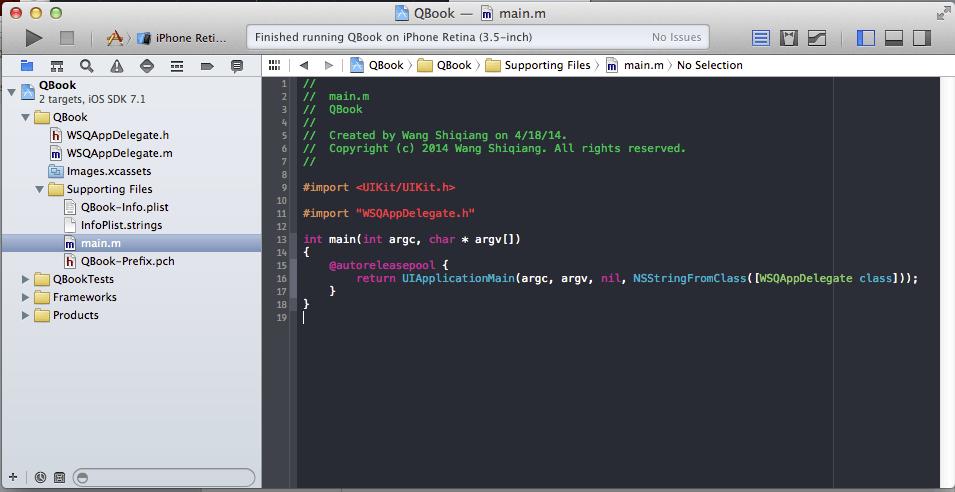Image resolution: width=955 pixels, height=492 pixels.
Task: Add a new file with plus button
Action: tap(13, 477)
